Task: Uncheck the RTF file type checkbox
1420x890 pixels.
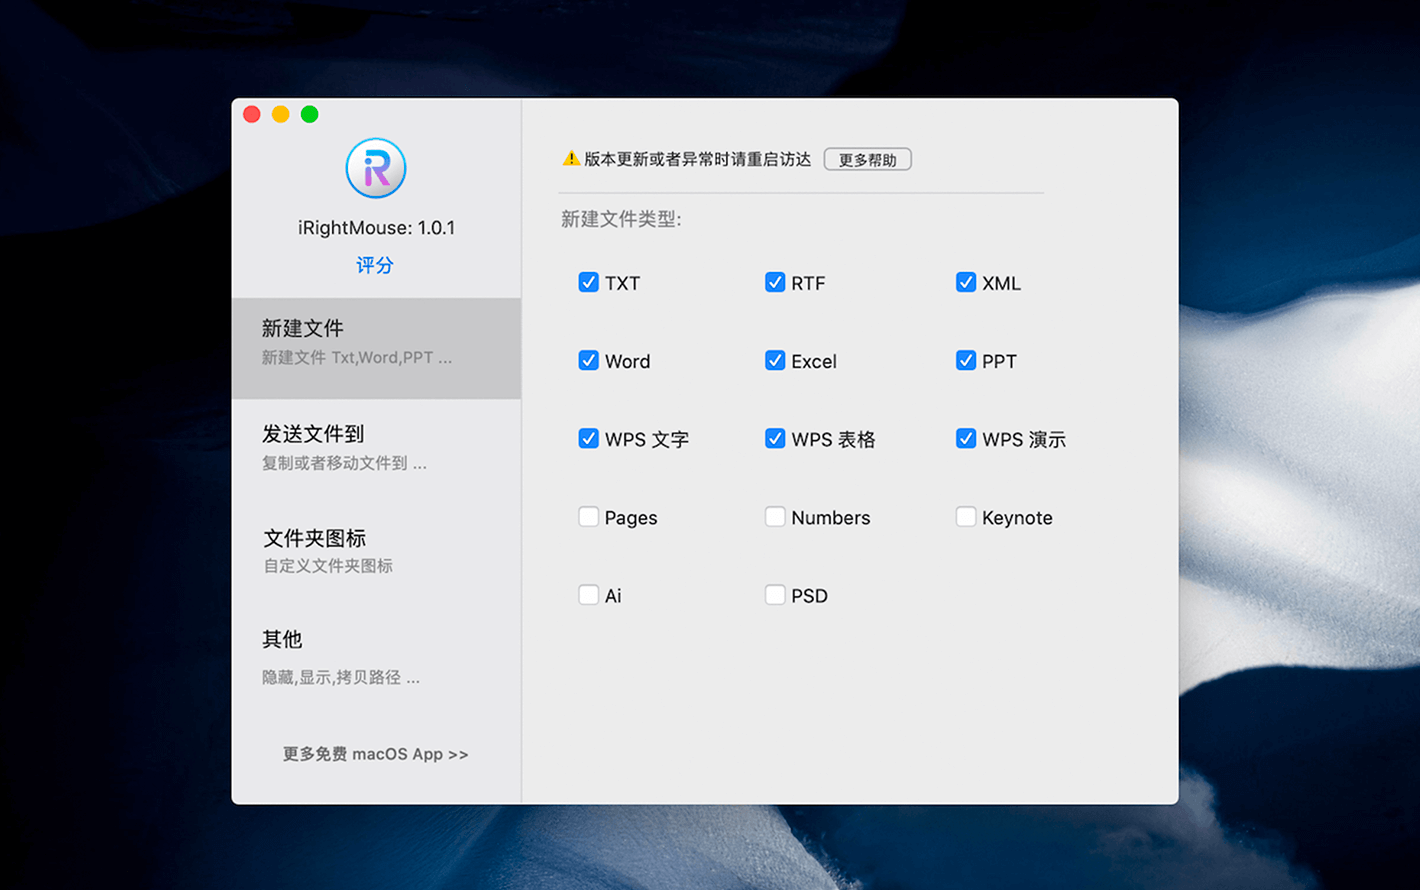Action: point(775,282)
